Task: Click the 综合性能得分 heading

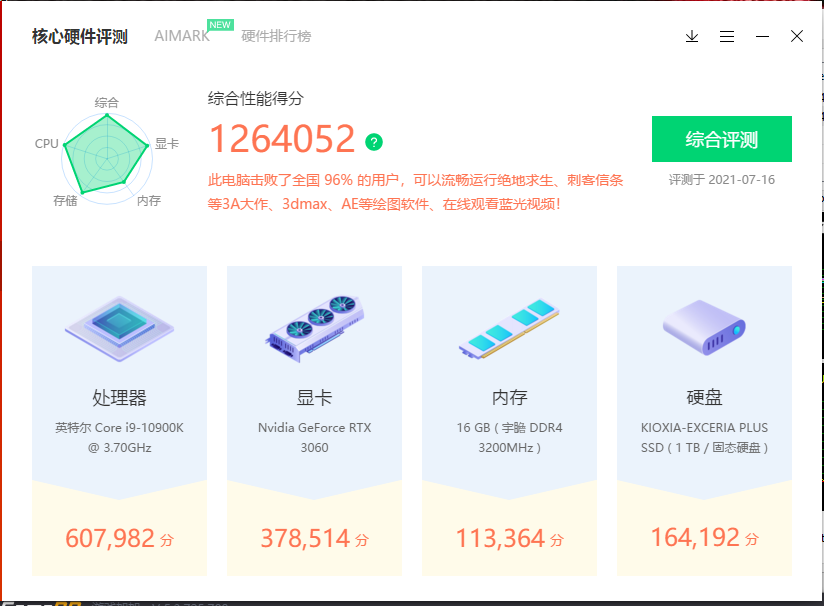Action: (x=255, y=98)
